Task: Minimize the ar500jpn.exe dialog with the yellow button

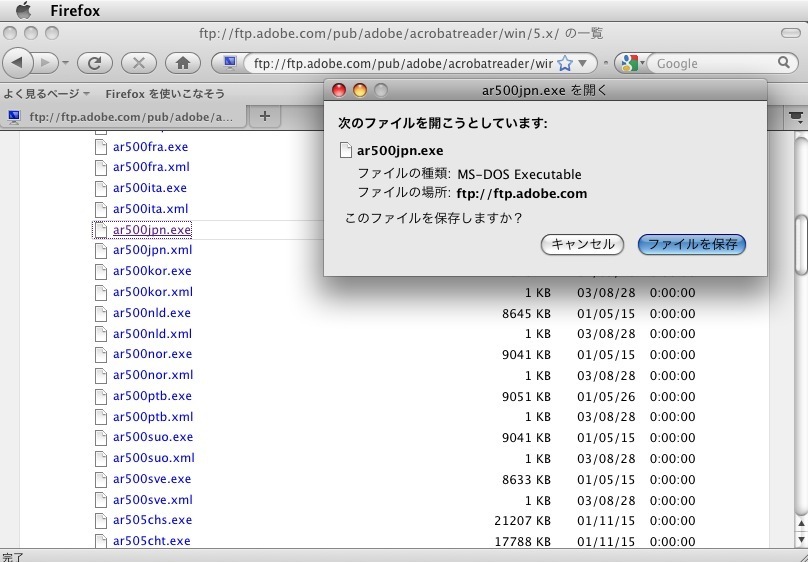Action: point(360,90)
